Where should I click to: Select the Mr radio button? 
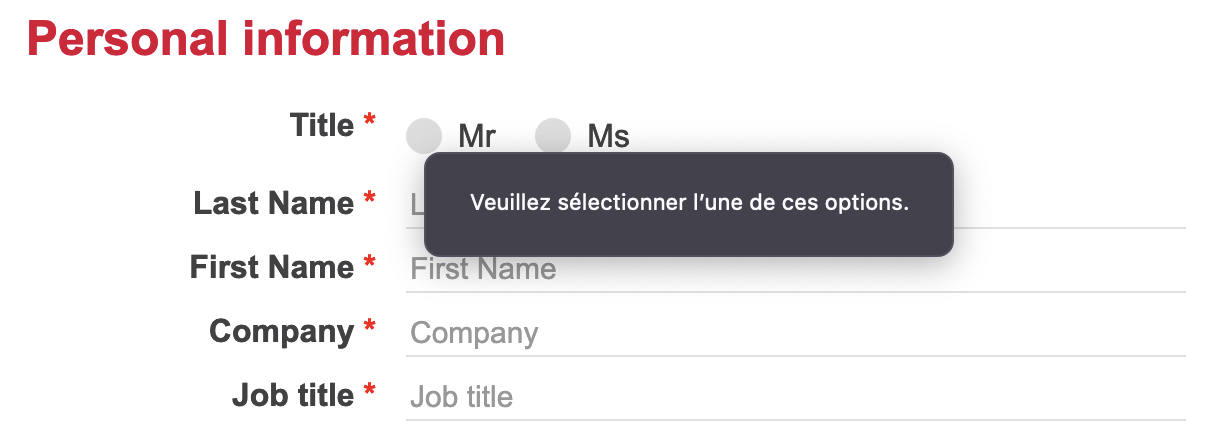tap(424, 135)
